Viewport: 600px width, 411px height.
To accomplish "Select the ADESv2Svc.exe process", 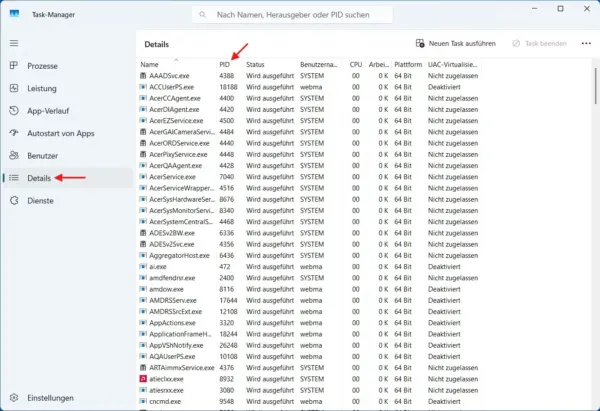I will 309,244.
